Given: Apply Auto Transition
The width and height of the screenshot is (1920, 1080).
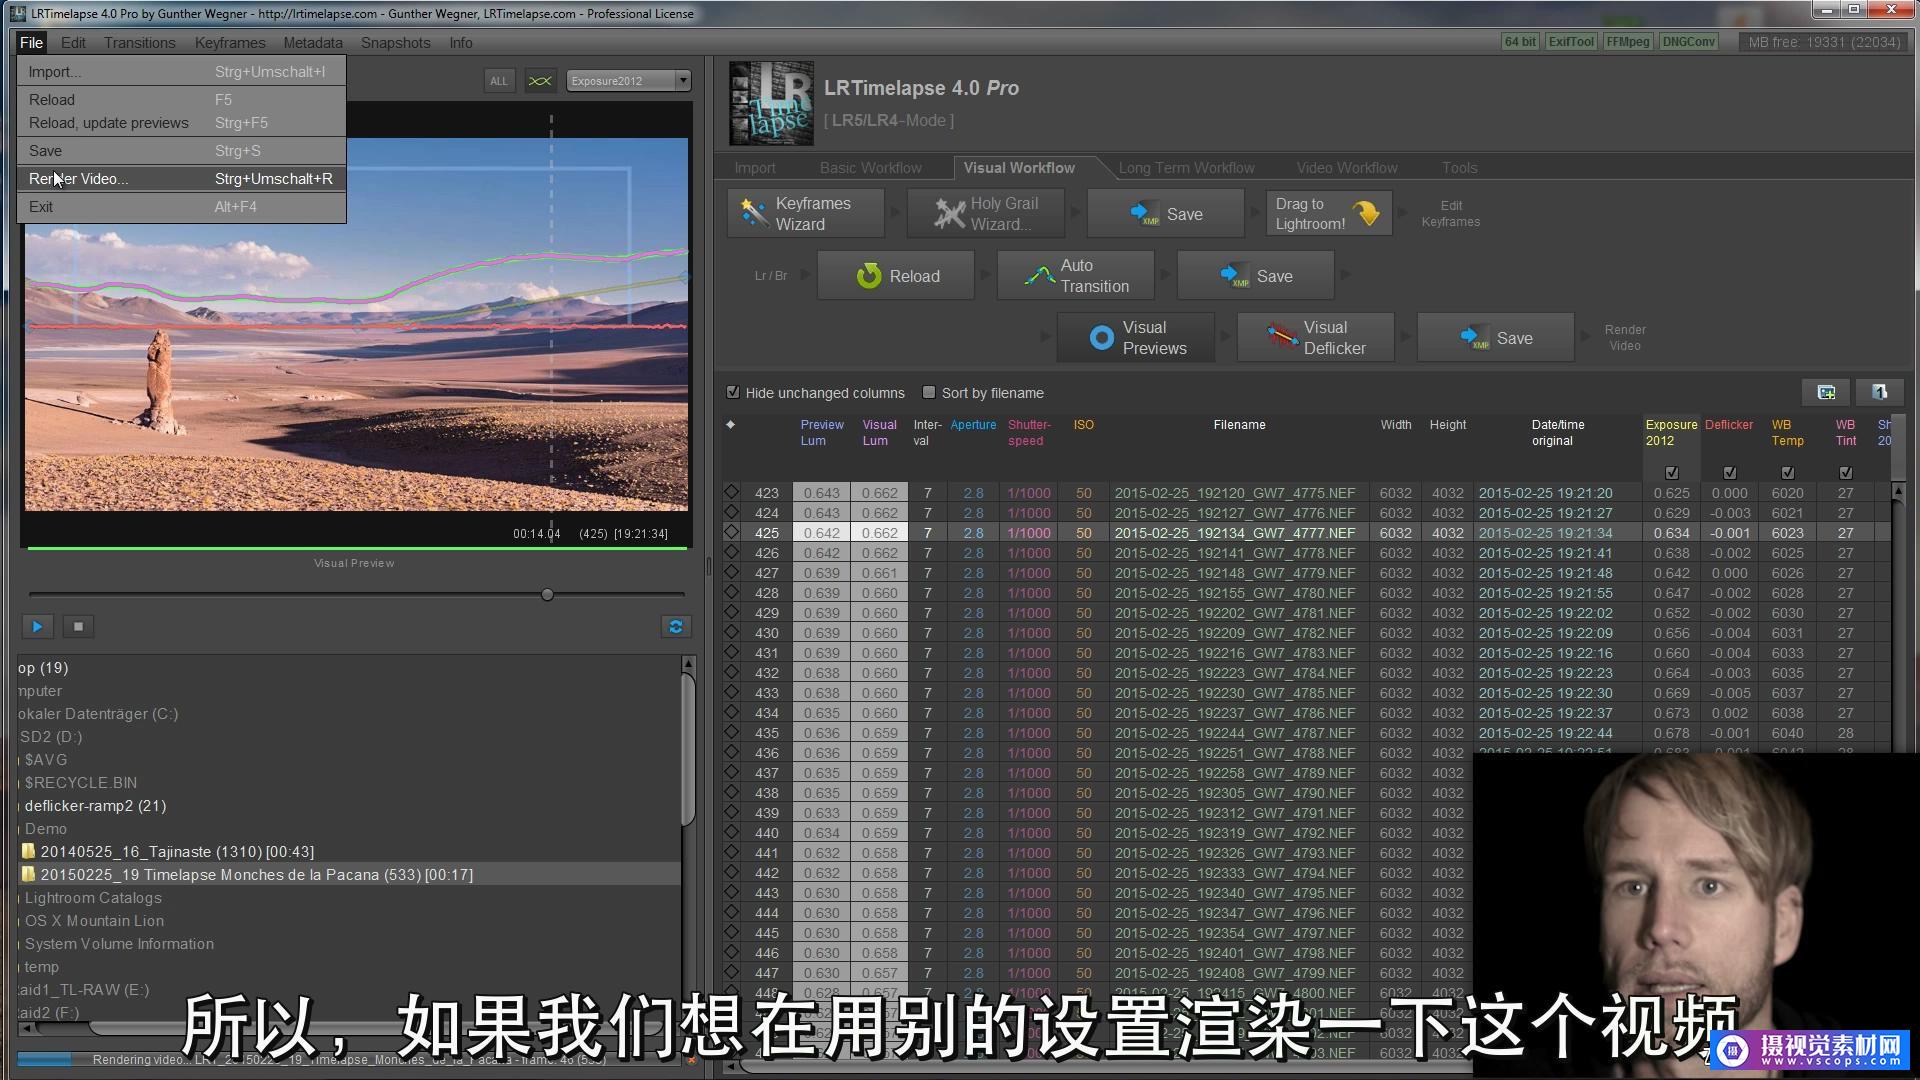Looking at the screenshot, I should tap(1076, 276).
